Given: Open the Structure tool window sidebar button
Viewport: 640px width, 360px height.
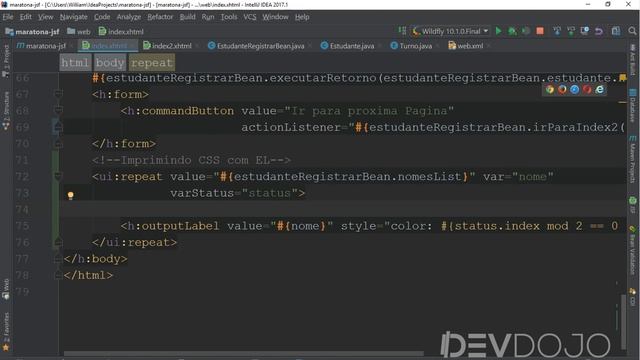Looking at the screenshot, I should click(6, 110).
